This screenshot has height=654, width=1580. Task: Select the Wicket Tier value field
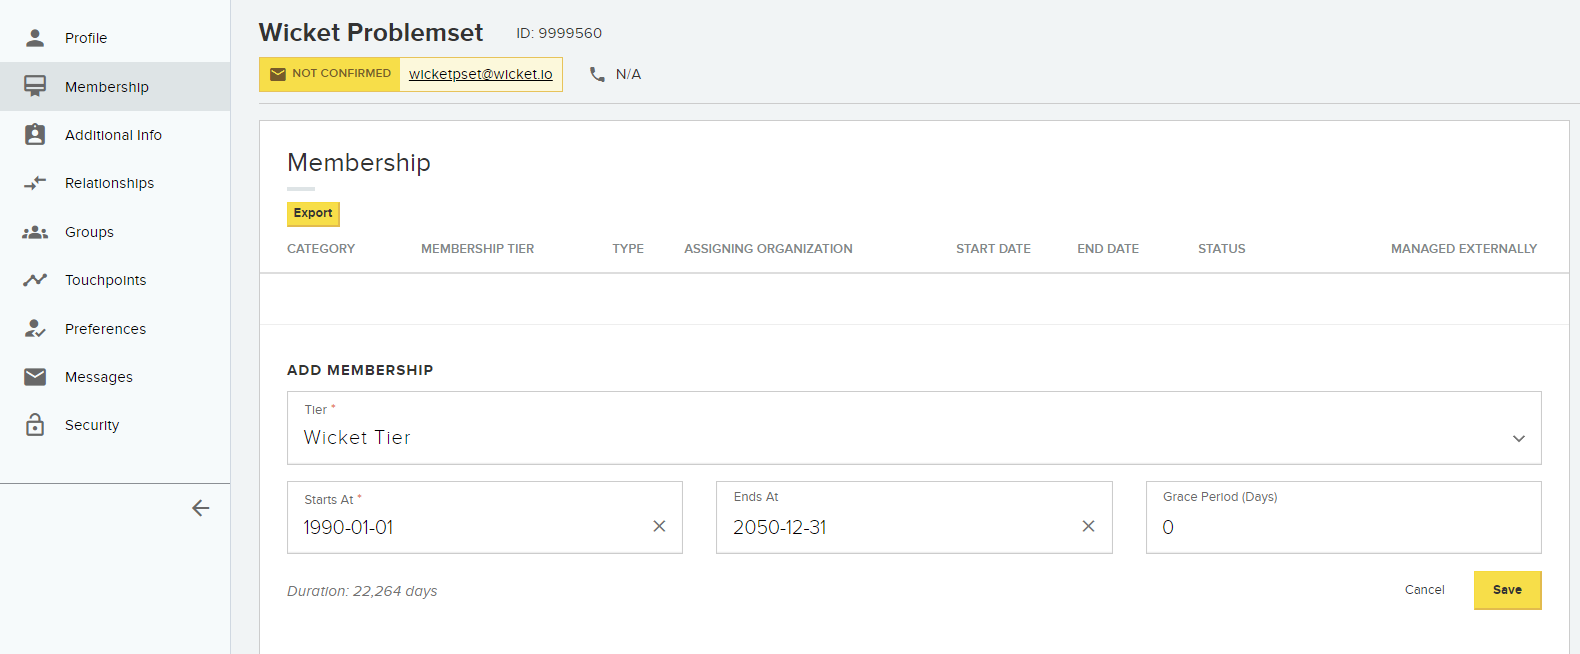[914, 428]
